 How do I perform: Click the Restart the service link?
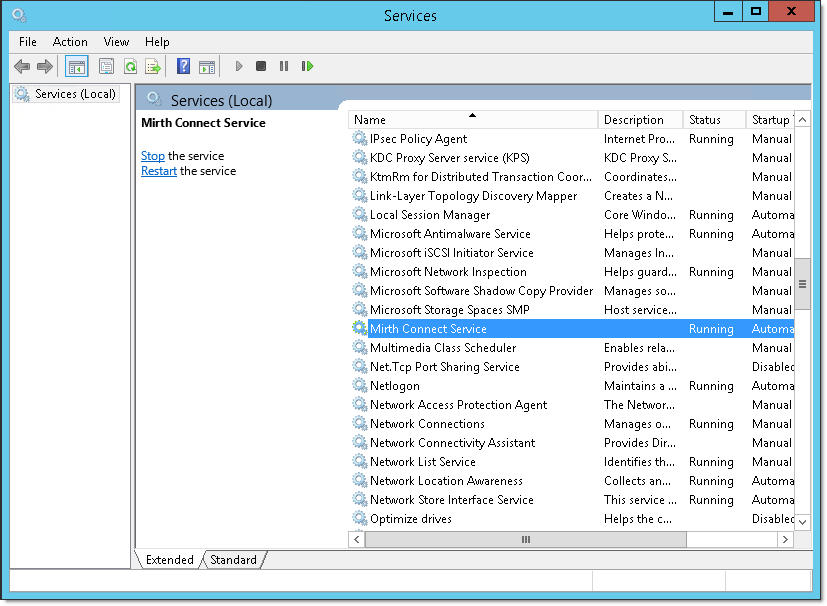[x=159, y=171]
